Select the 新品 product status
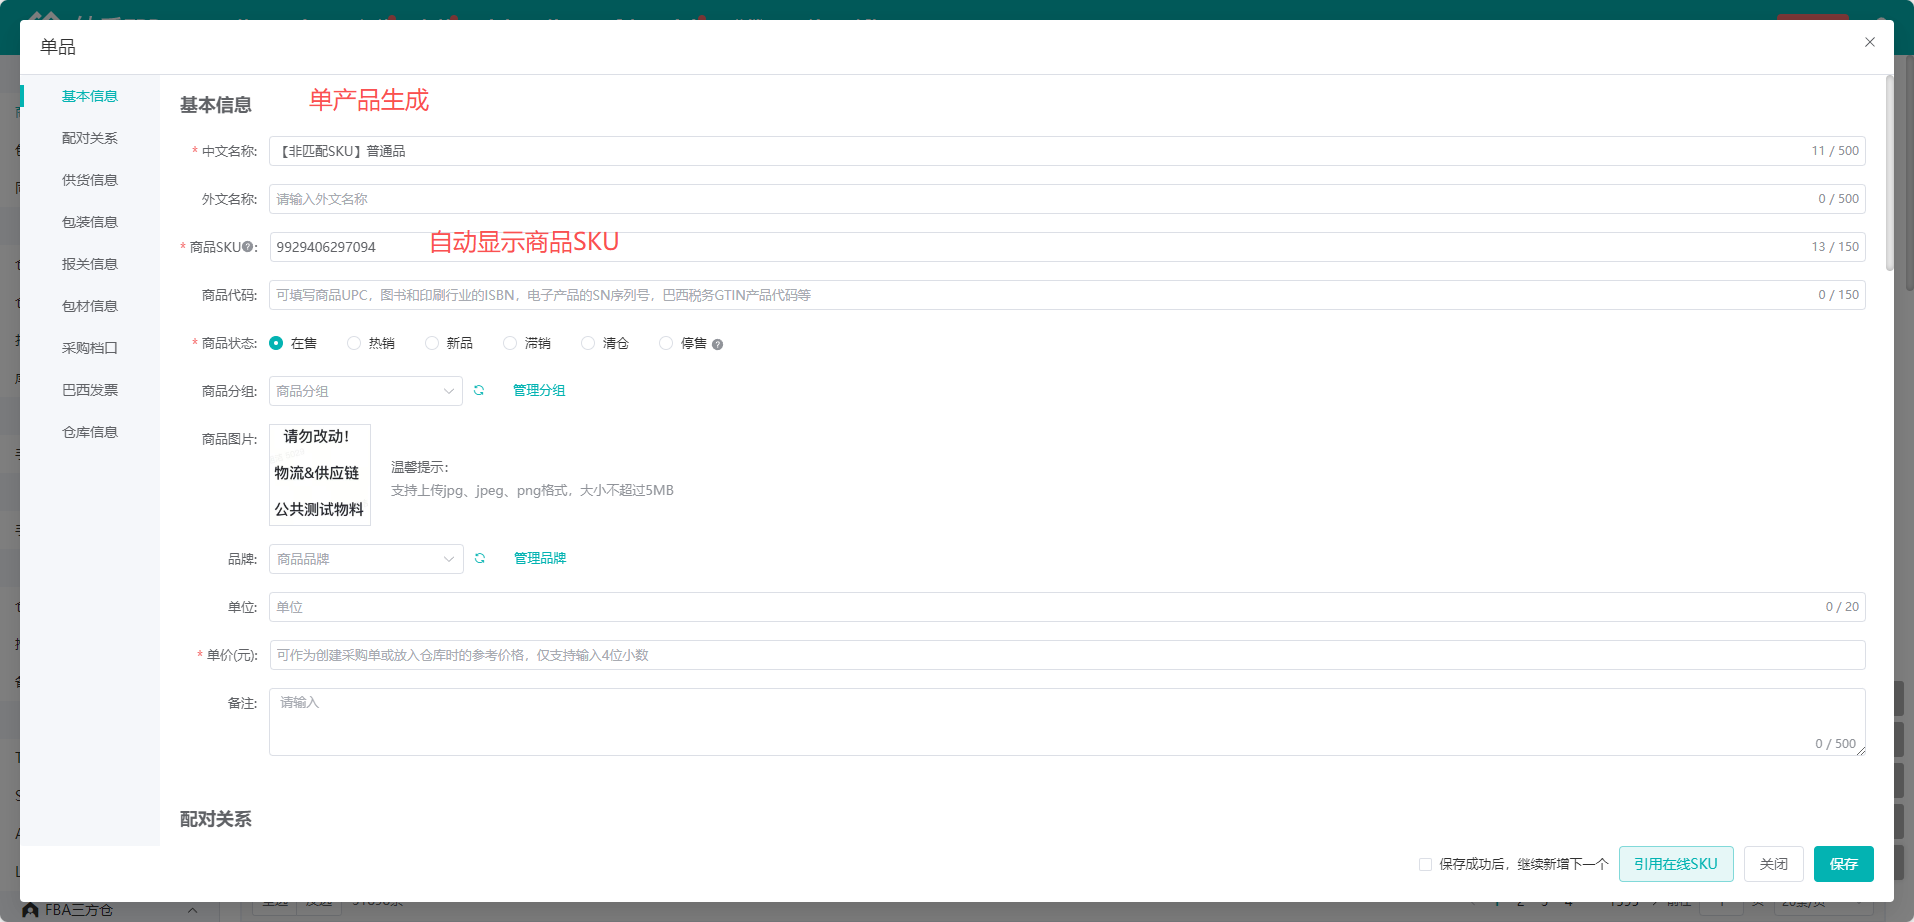The image size is (1914, 922). 432,343
